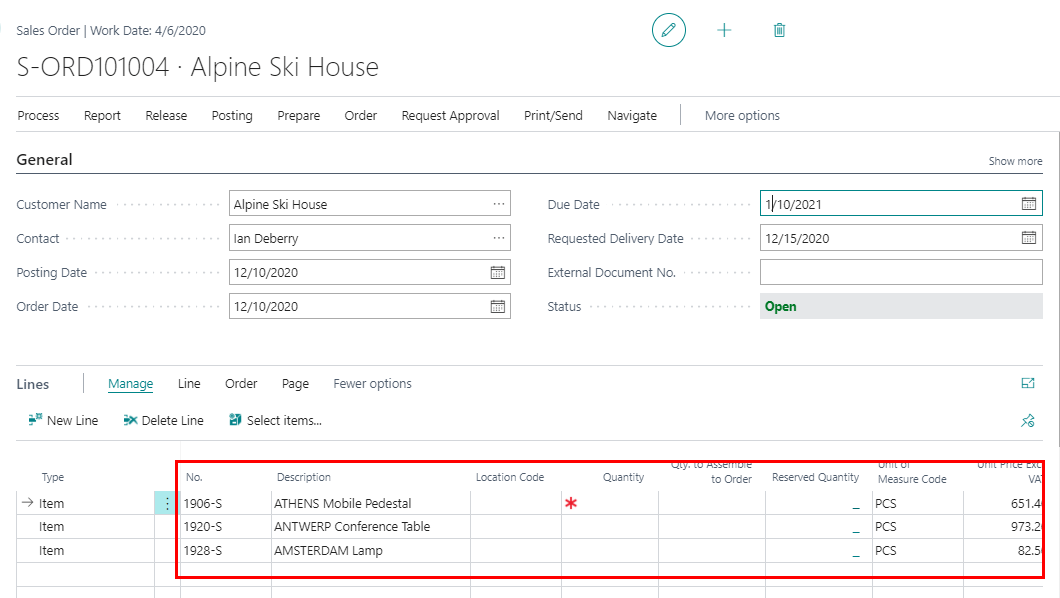Click the Lines section heading
Screen dimensions: 1060x598
[x=32, y=384]
